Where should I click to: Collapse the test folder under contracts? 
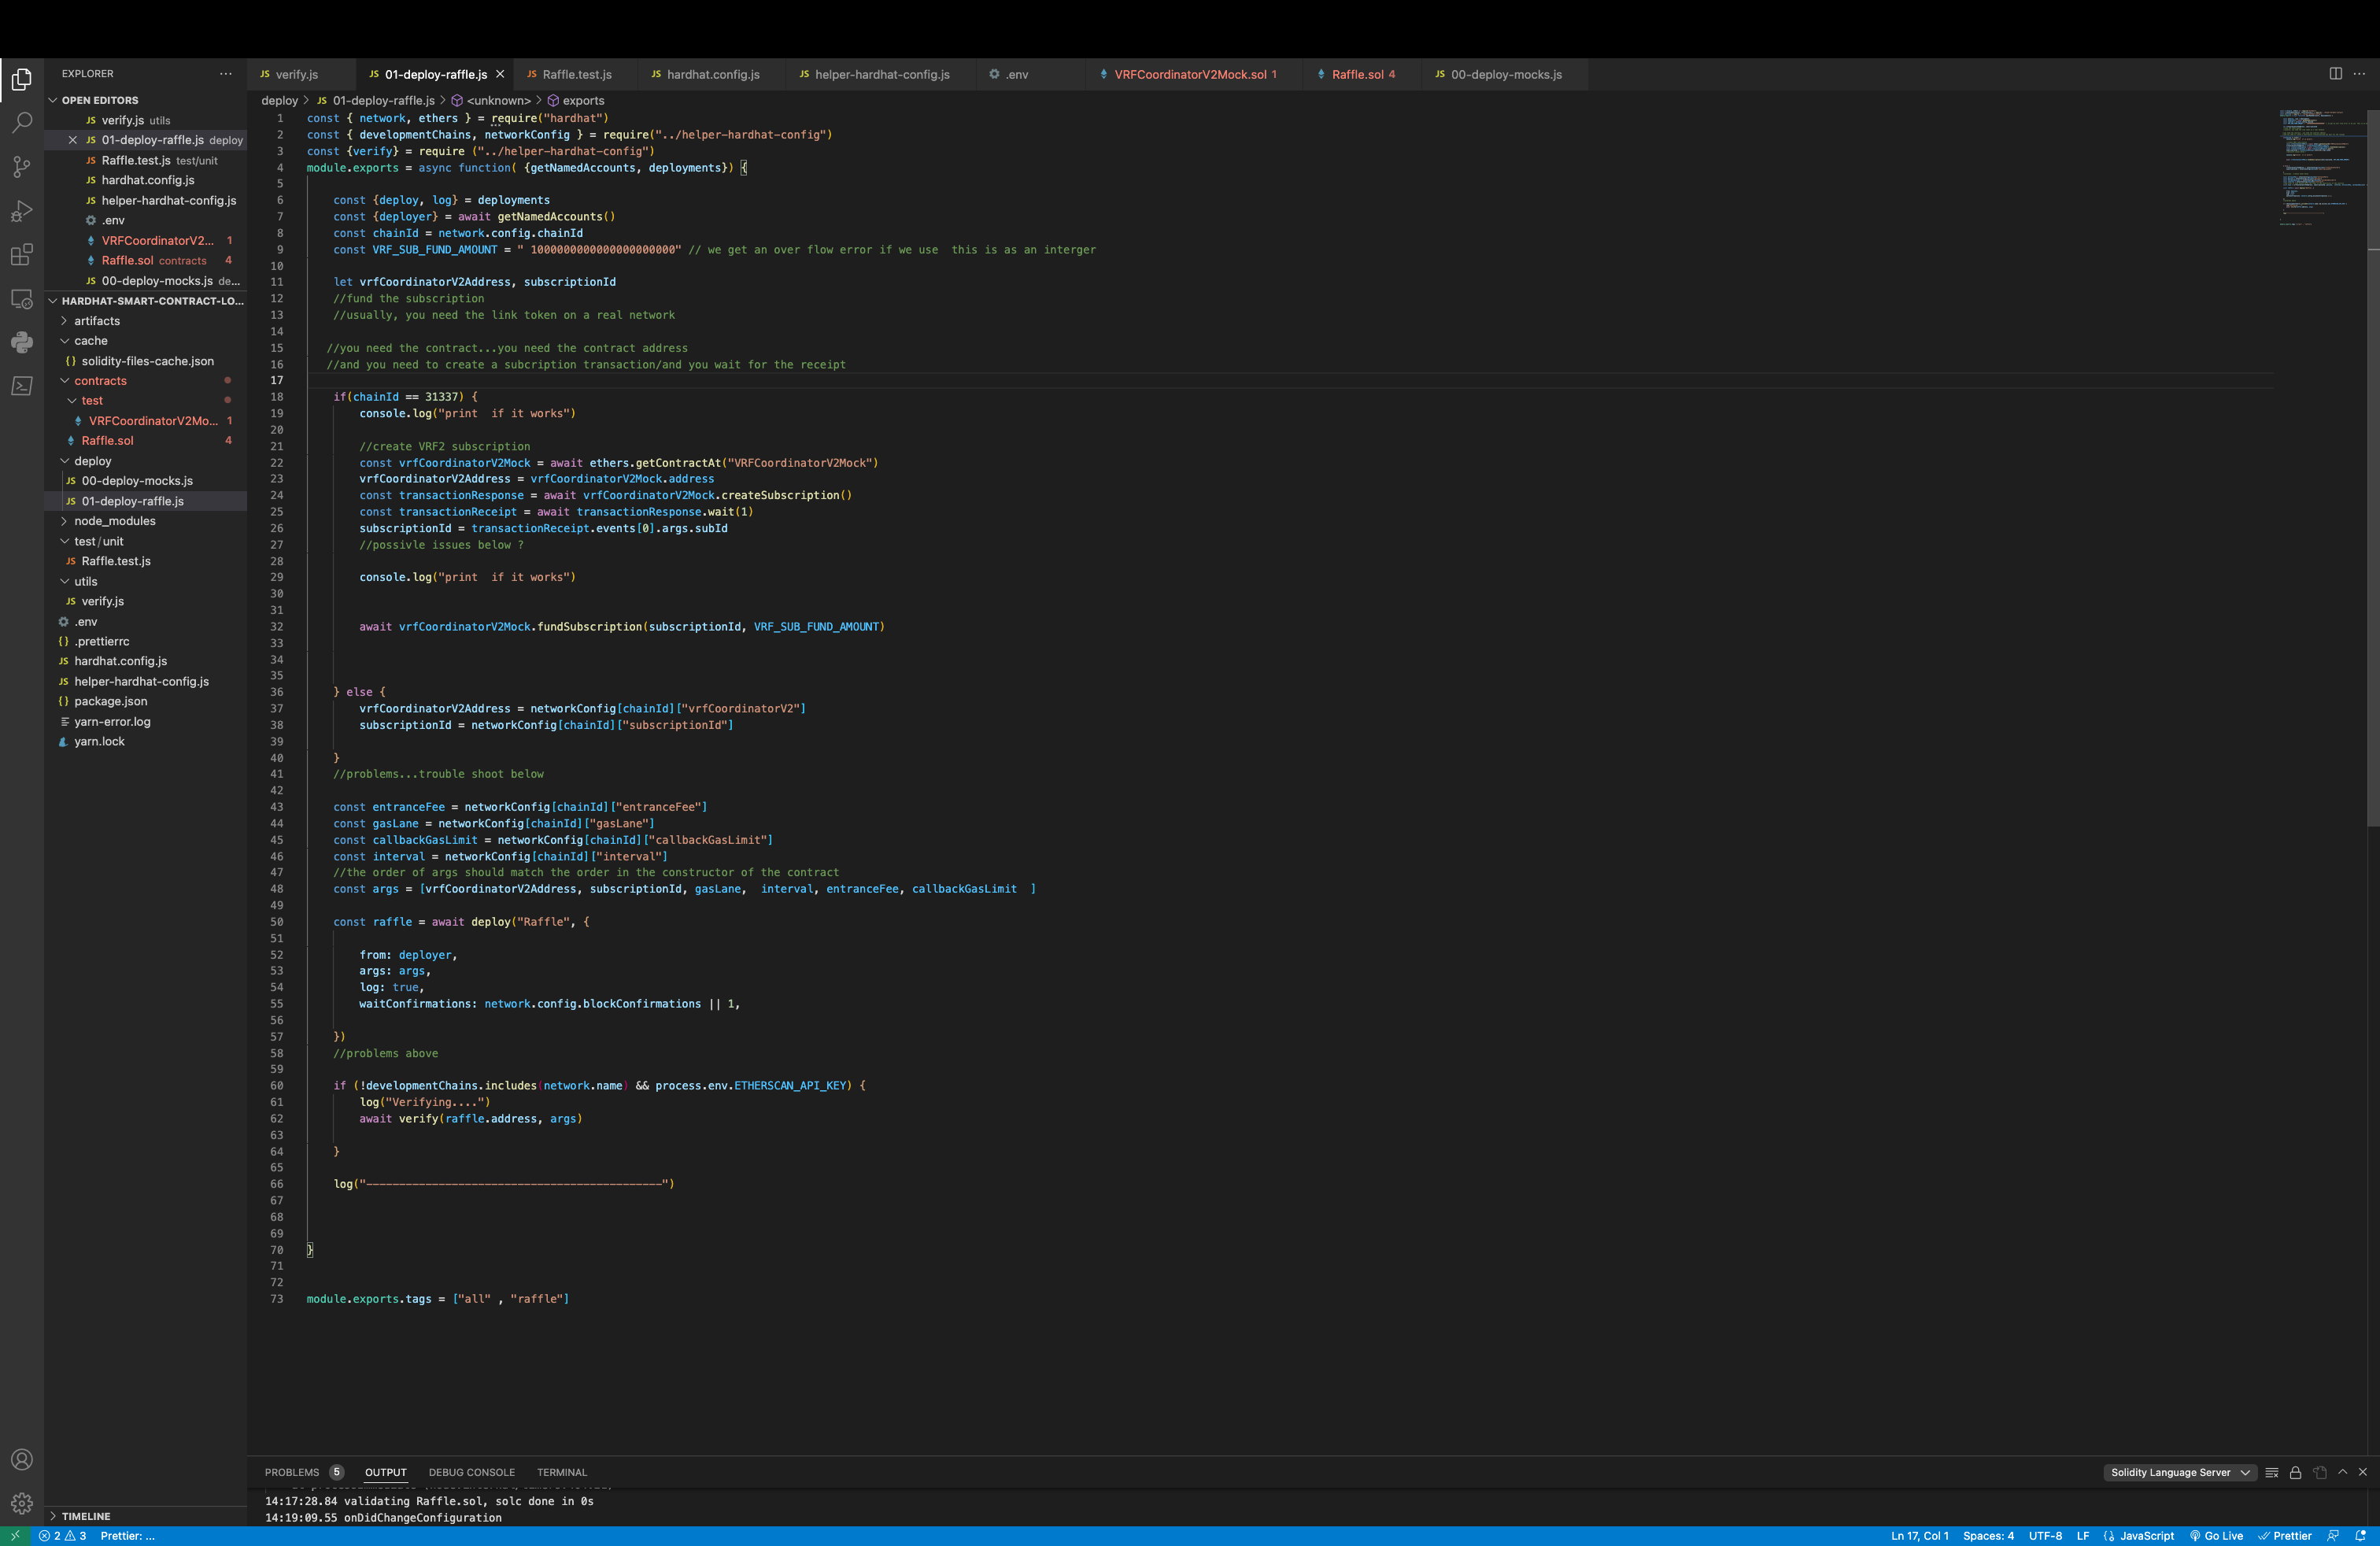[145, 401]
